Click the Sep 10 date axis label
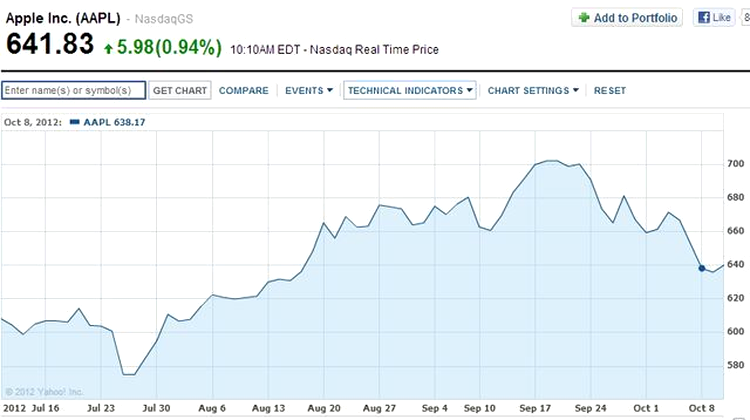 [x=480, y=409]
